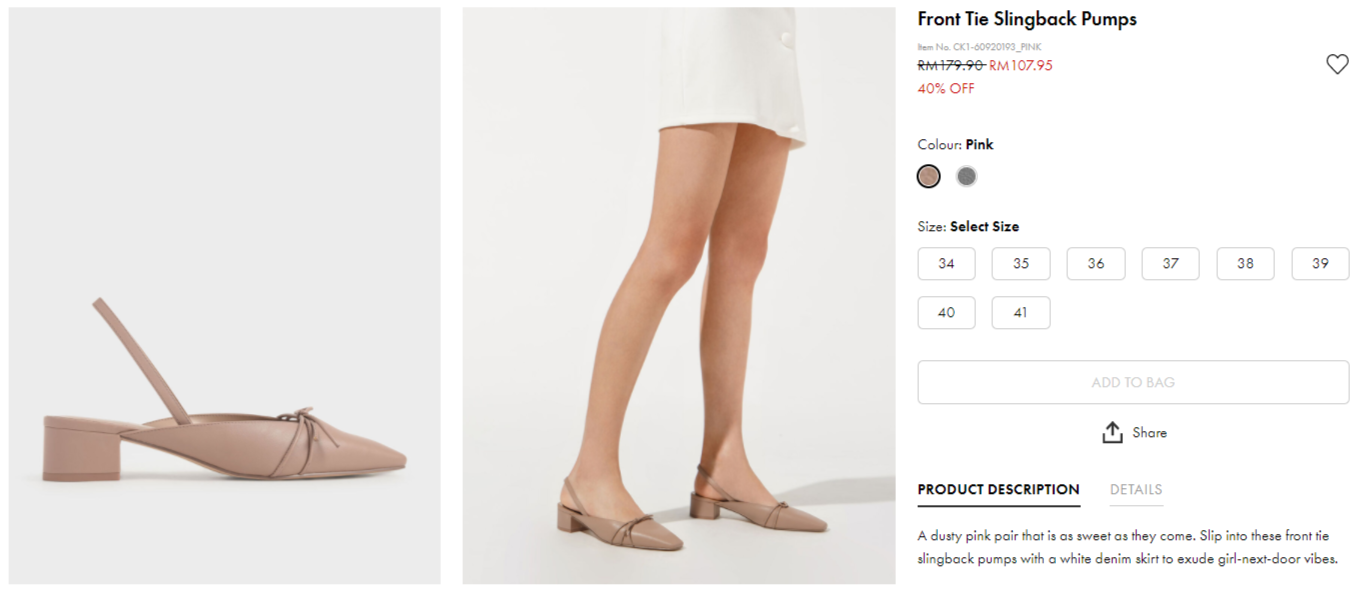Open the side-view shoe product image
The height and width of the screenshot is (596, 1365).
click(225, 296)
